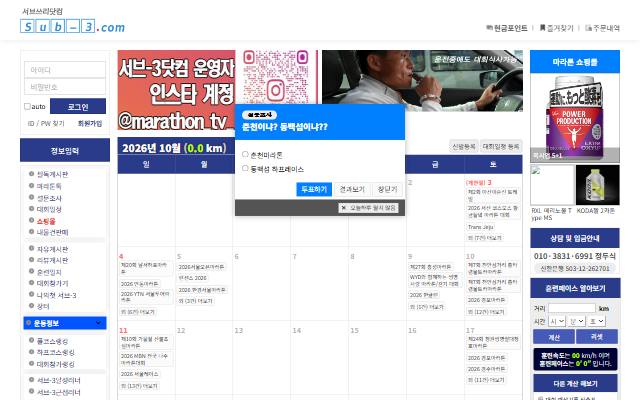This screenshot has height=400, width=640.
Task: Focus the 아이디 input field
Action: (65, 70)
